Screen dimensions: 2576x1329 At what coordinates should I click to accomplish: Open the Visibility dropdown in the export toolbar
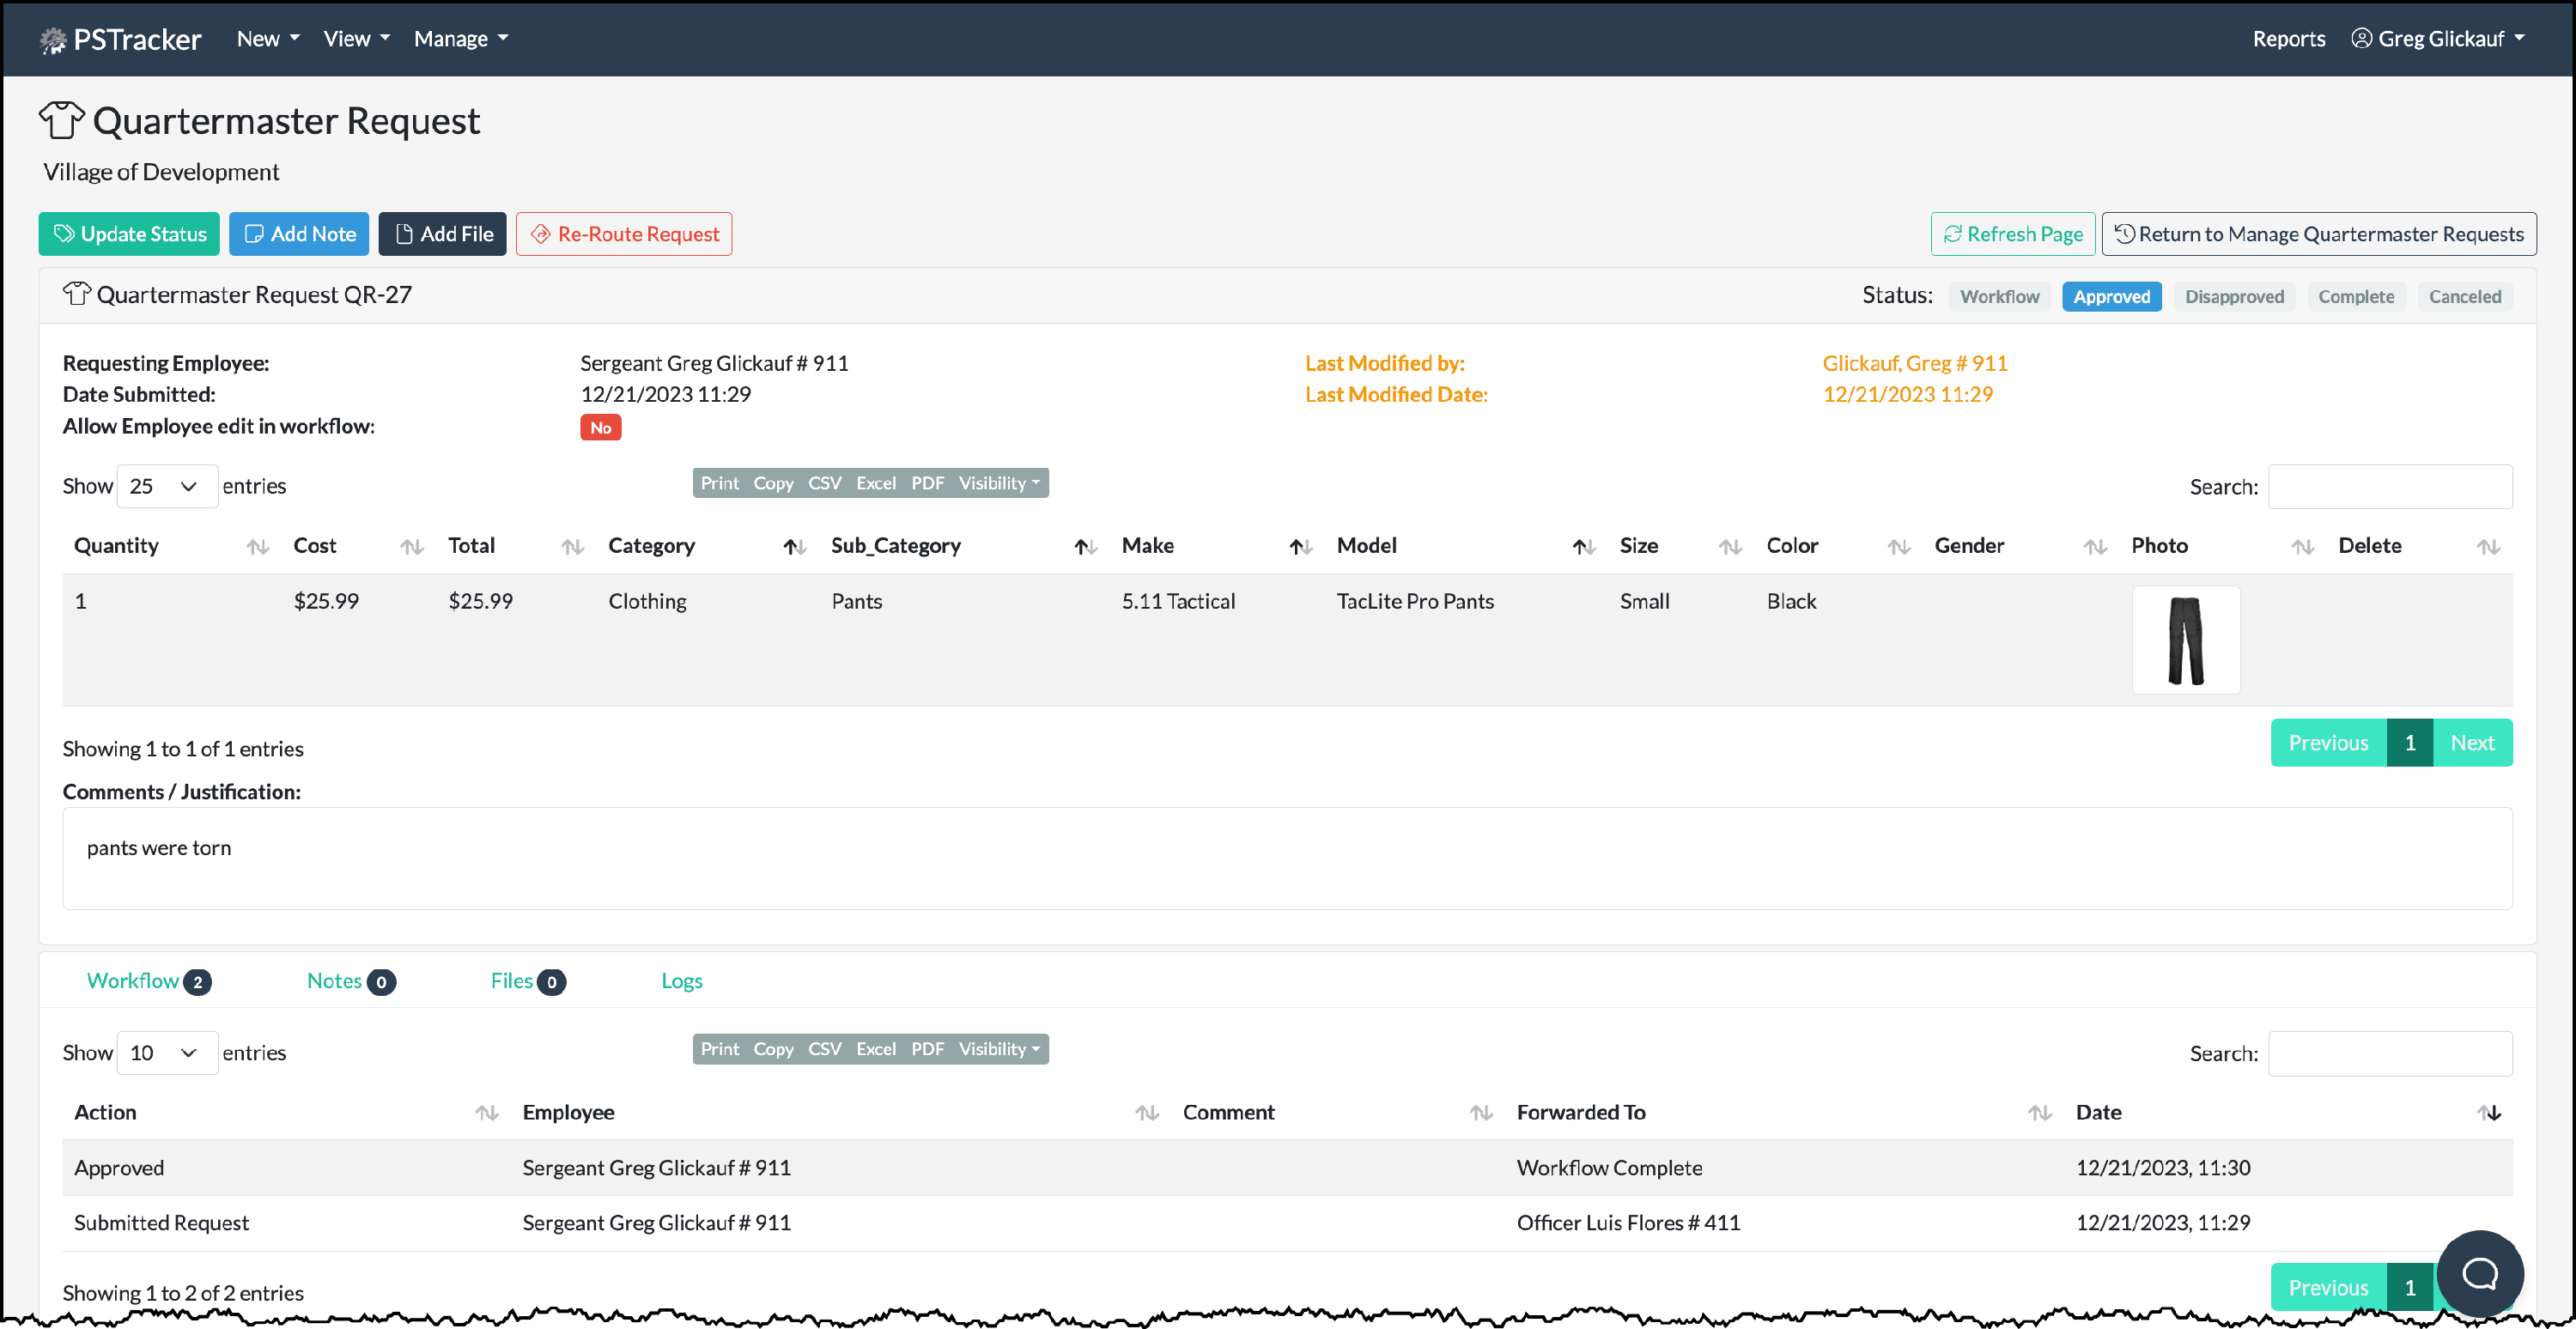[x=997, y=482]
